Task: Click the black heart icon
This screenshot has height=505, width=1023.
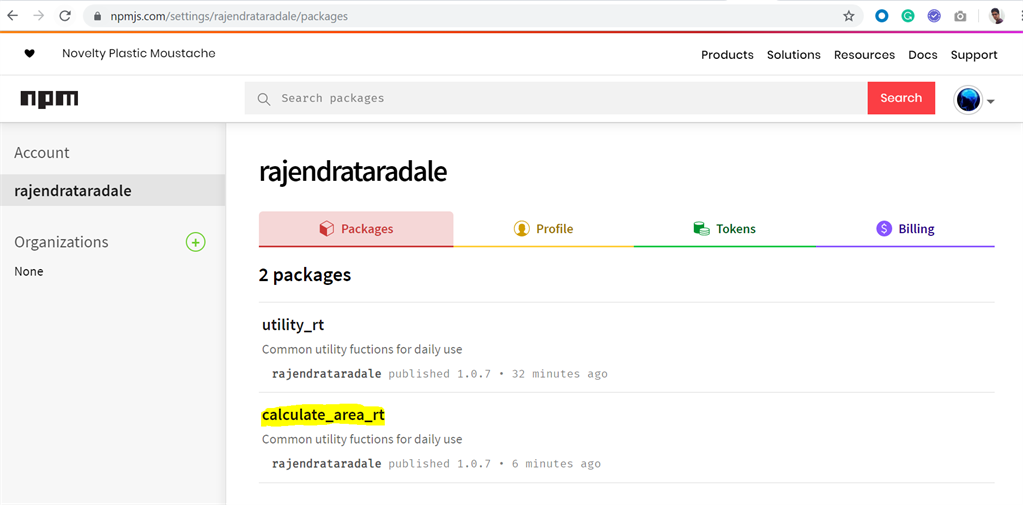Action: (29, 54)
